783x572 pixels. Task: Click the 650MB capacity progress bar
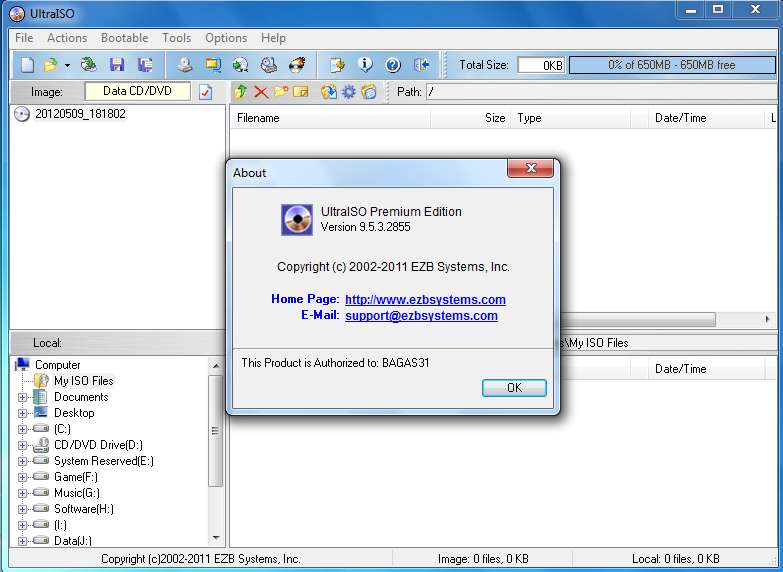[671, 65]
